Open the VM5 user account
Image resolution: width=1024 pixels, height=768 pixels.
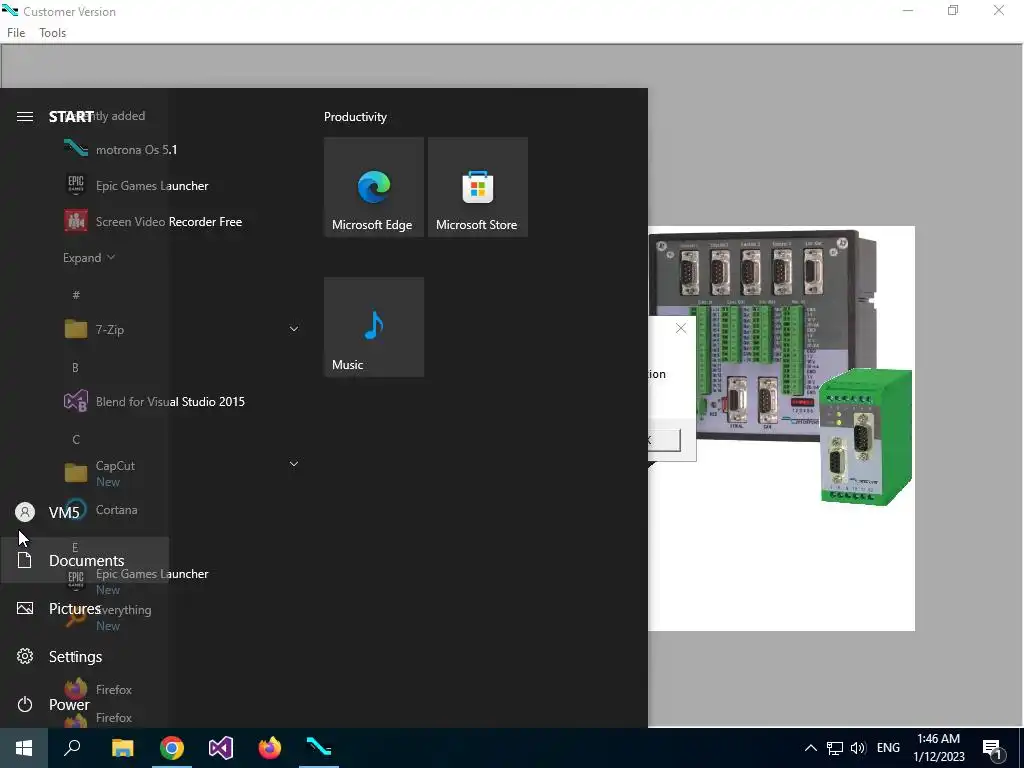tap(48, 512)
